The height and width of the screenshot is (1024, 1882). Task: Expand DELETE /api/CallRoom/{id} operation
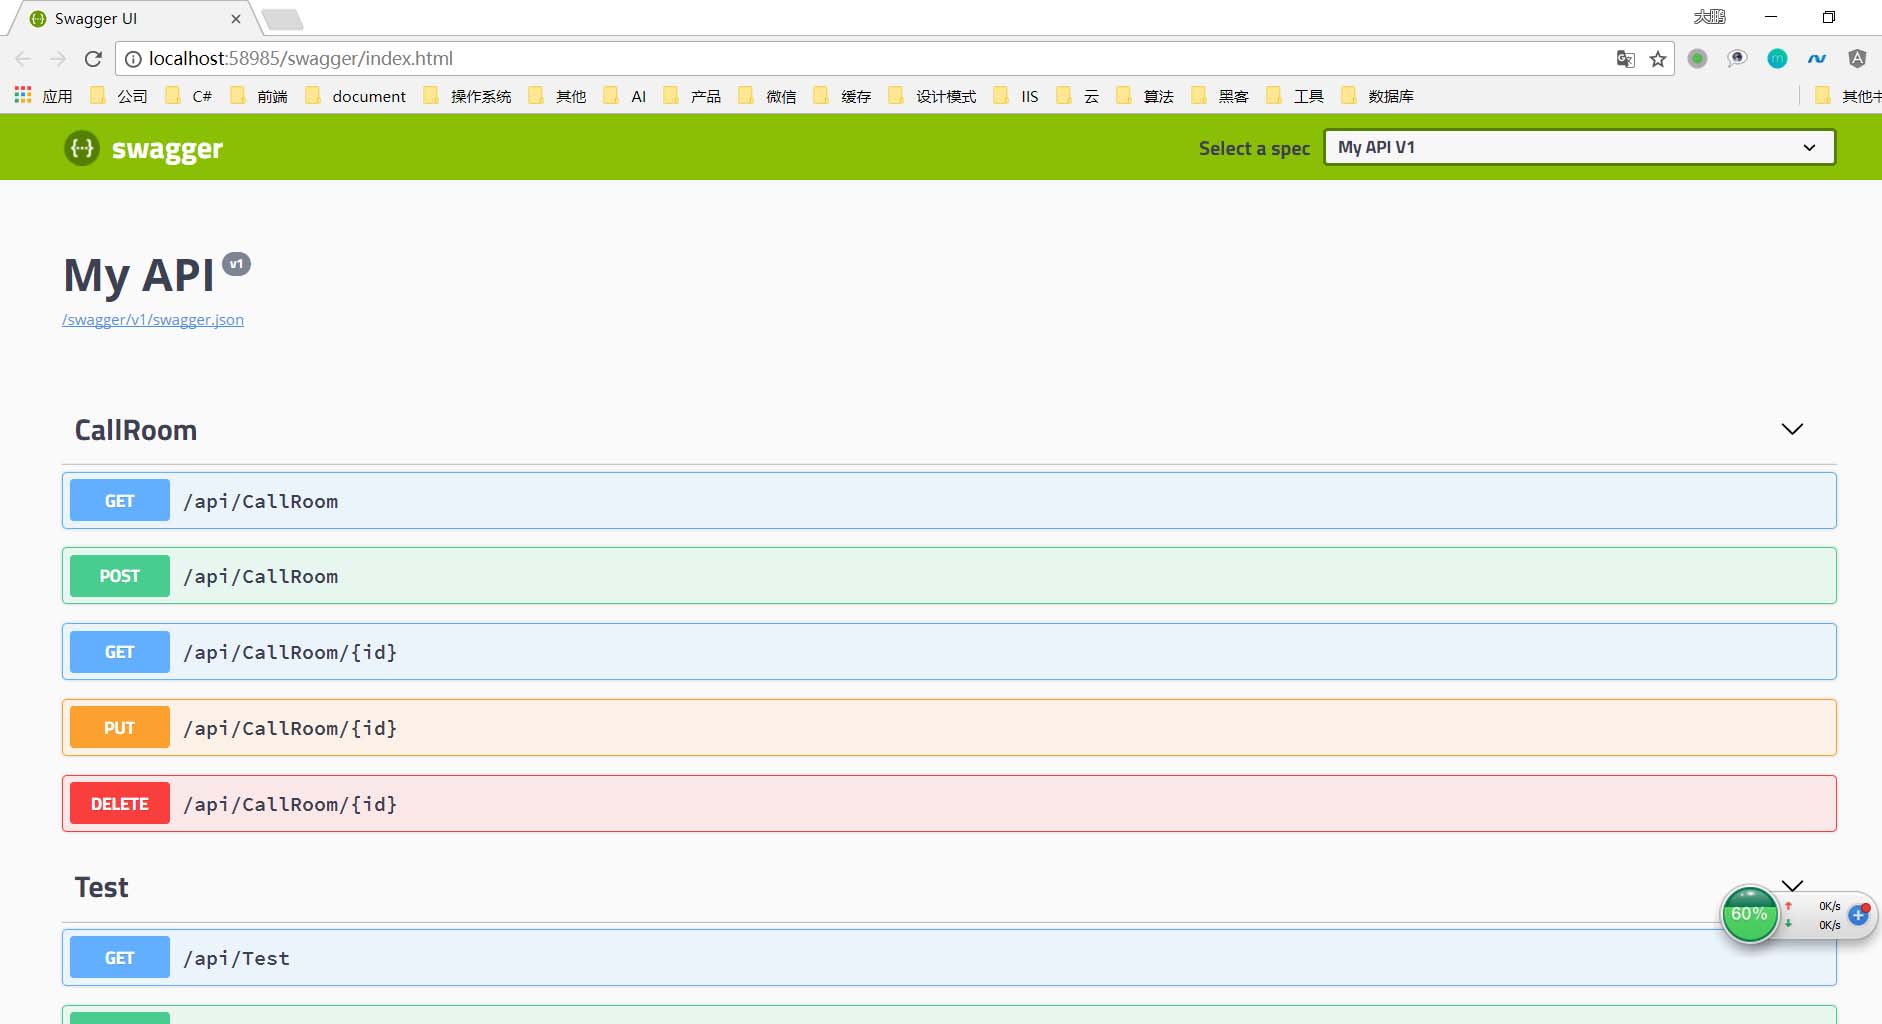(x=949, y=804)
